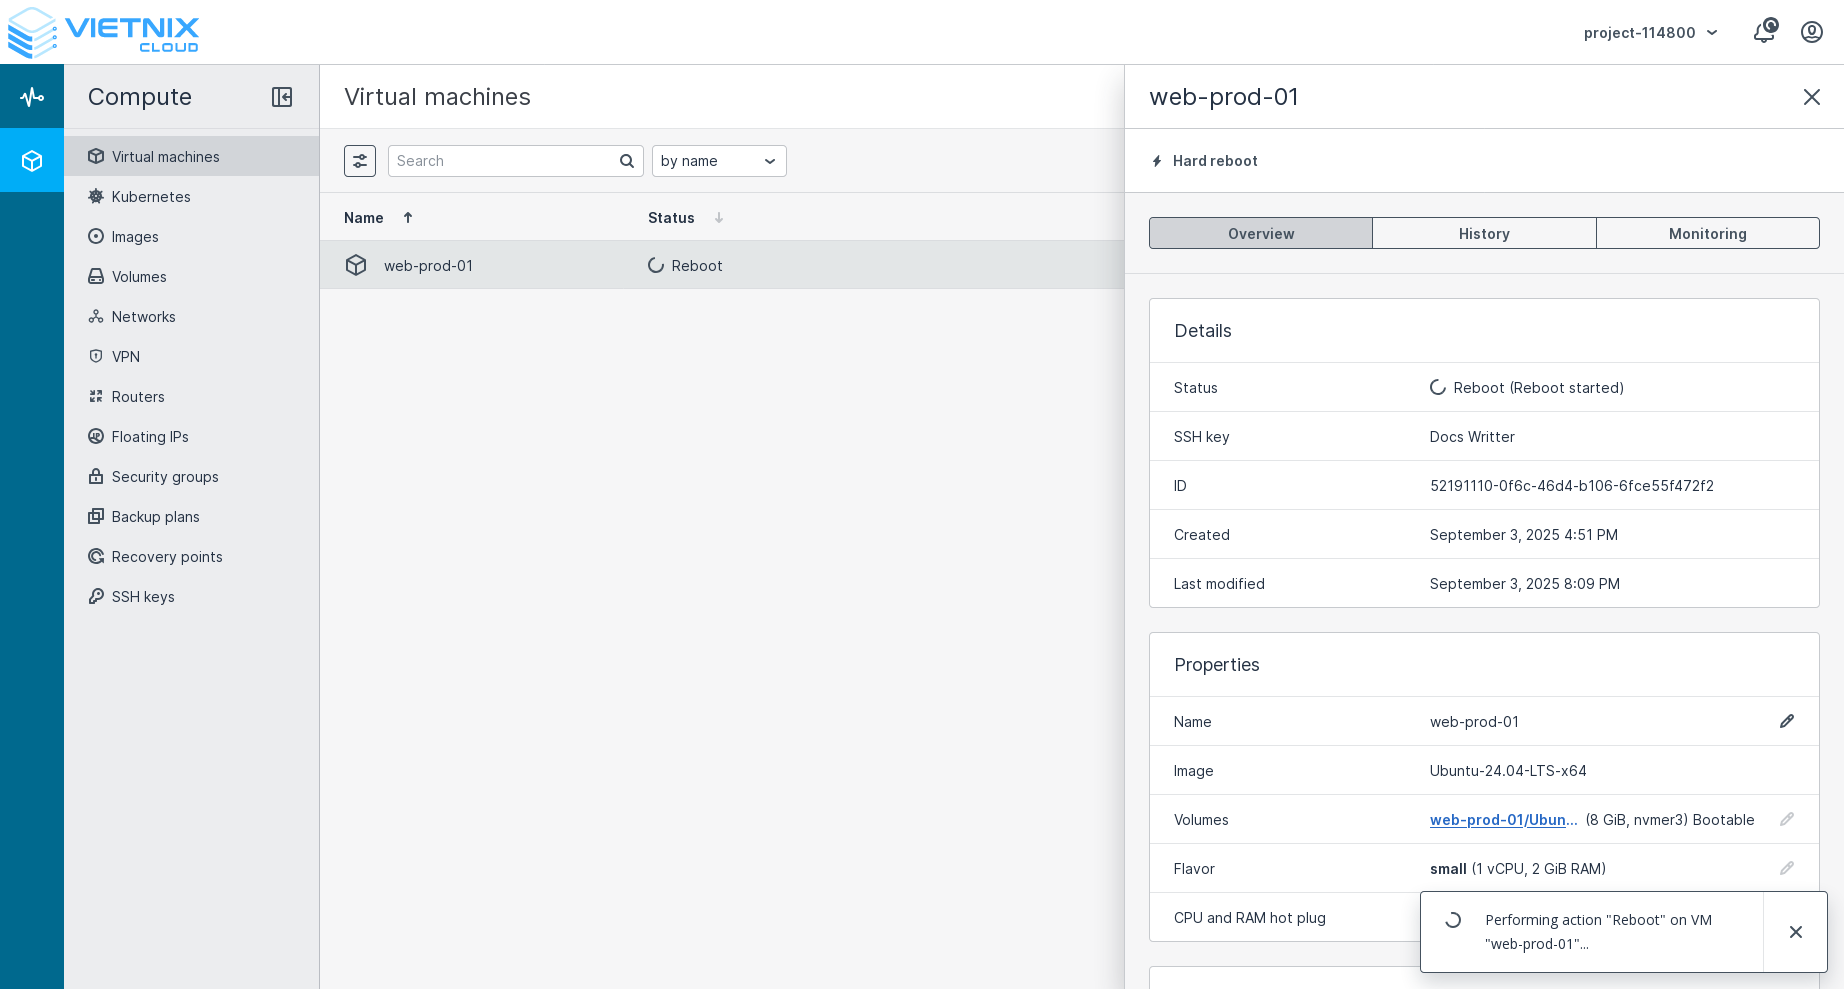Collapse the Compute sidebar panel

tap(282, 97)
